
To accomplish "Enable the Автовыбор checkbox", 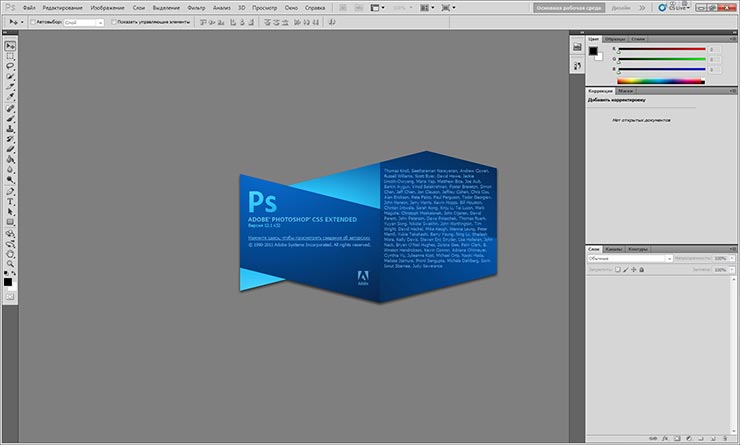I will [x=31, y=21].
